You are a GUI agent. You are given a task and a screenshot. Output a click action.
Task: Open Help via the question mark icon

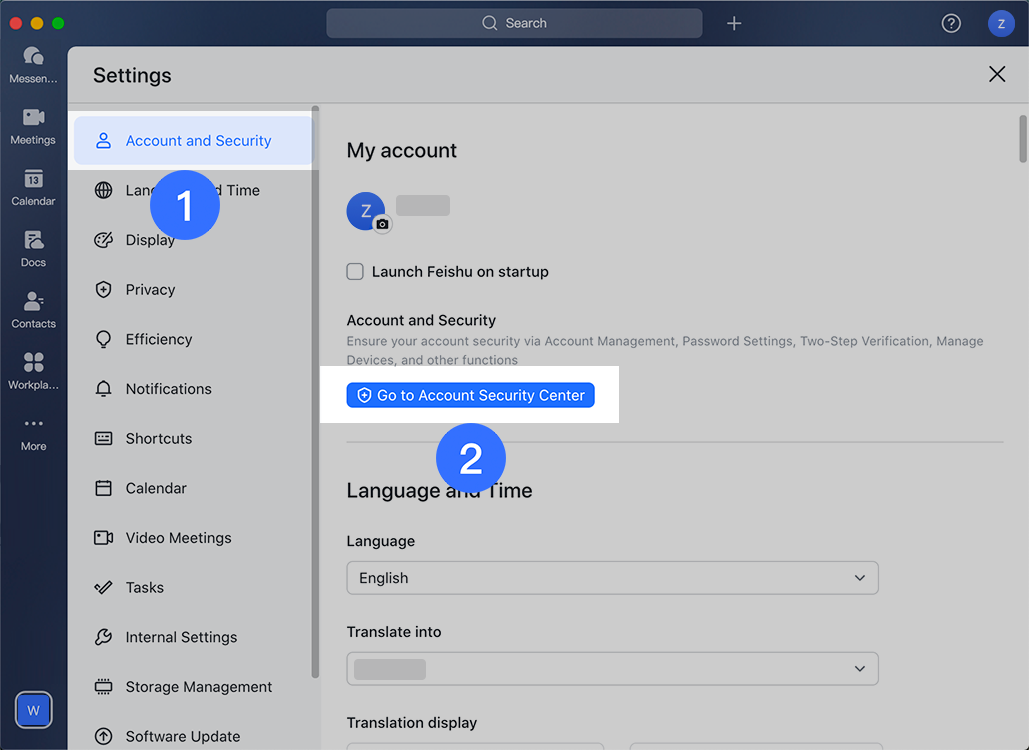(951, 22)
